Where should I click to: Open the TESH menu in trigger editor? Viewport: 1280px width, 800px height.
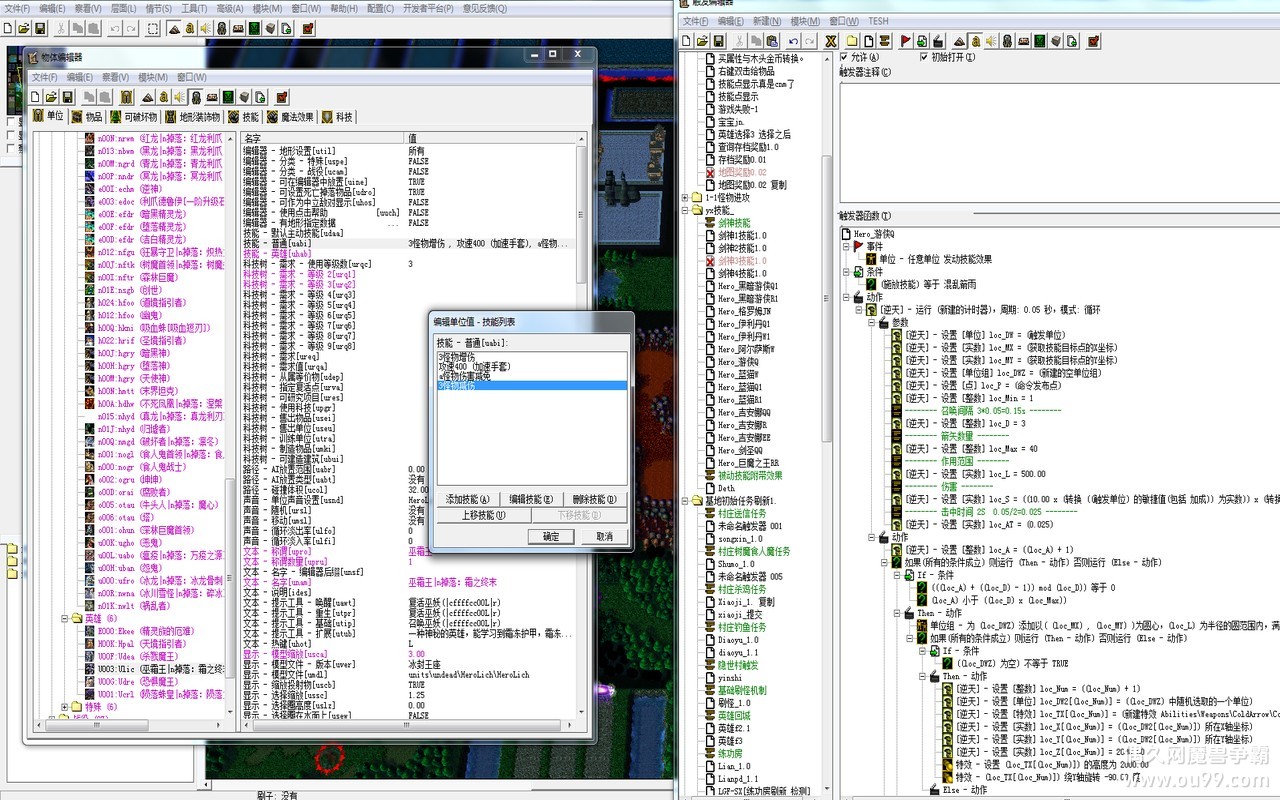(877, 21)
